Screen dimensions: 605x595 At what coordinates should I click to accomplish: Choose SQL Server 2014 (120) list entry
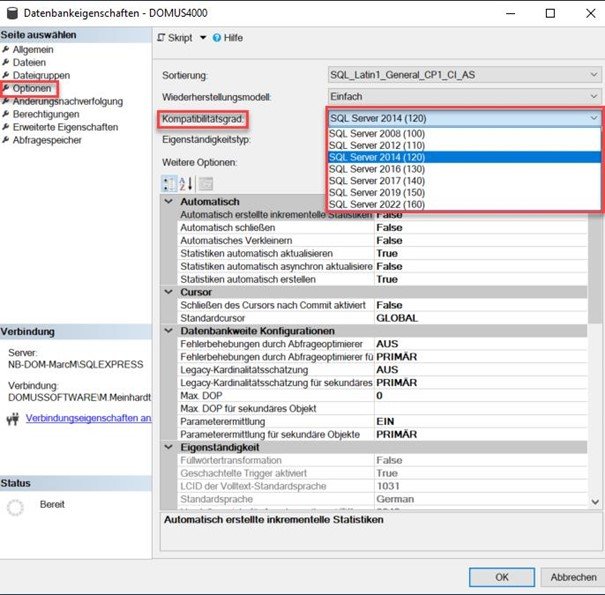464,157
